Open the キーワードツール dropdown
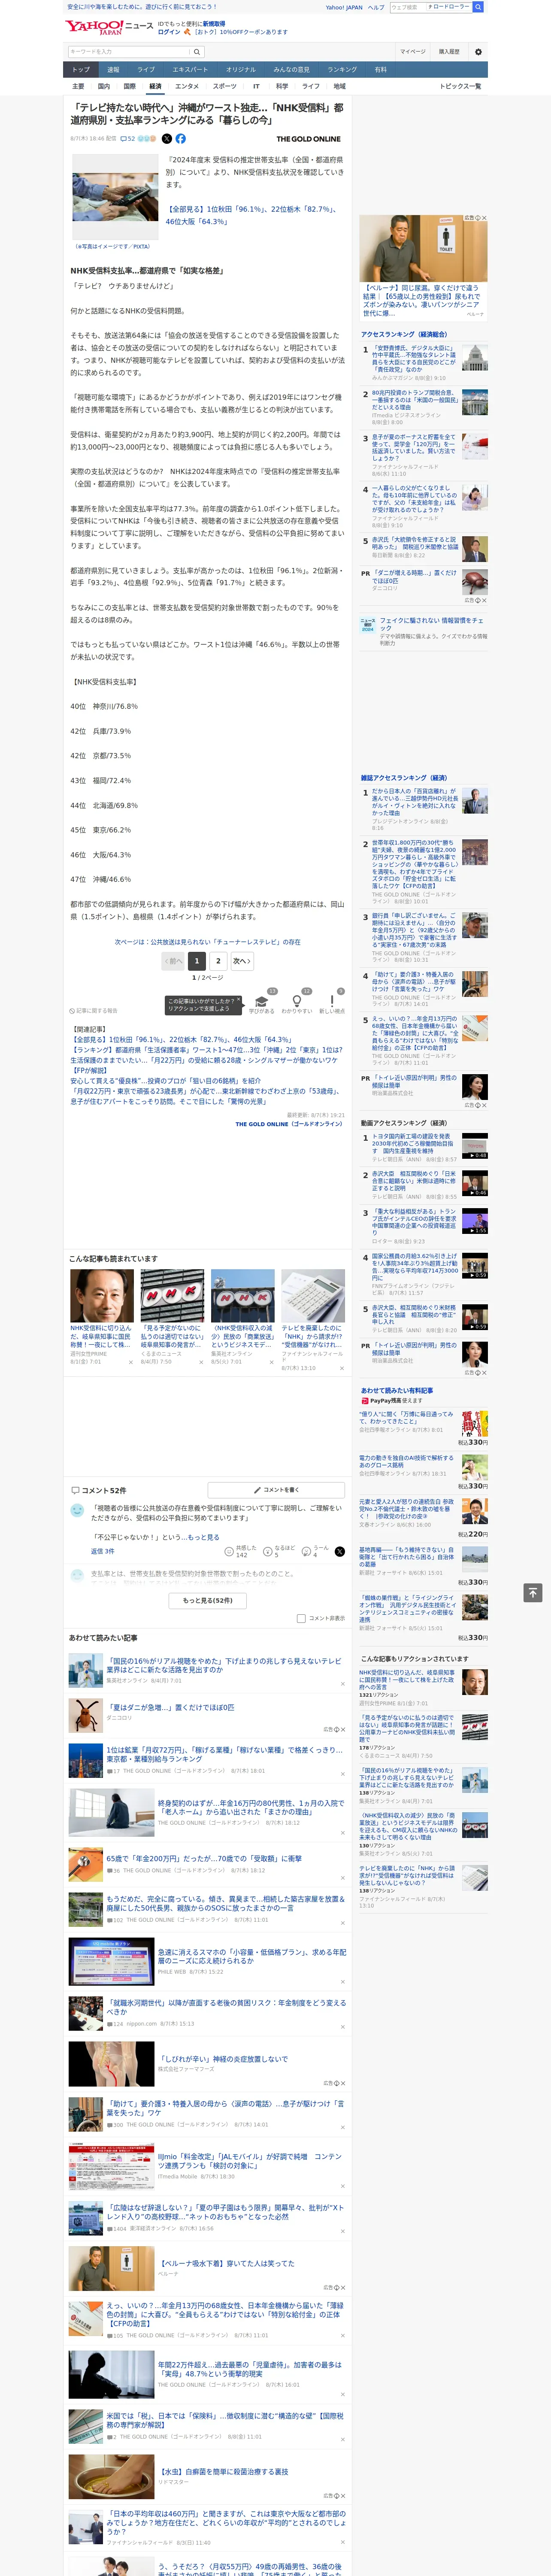This screenshot has height=2576, width=551. coord(448,7)
